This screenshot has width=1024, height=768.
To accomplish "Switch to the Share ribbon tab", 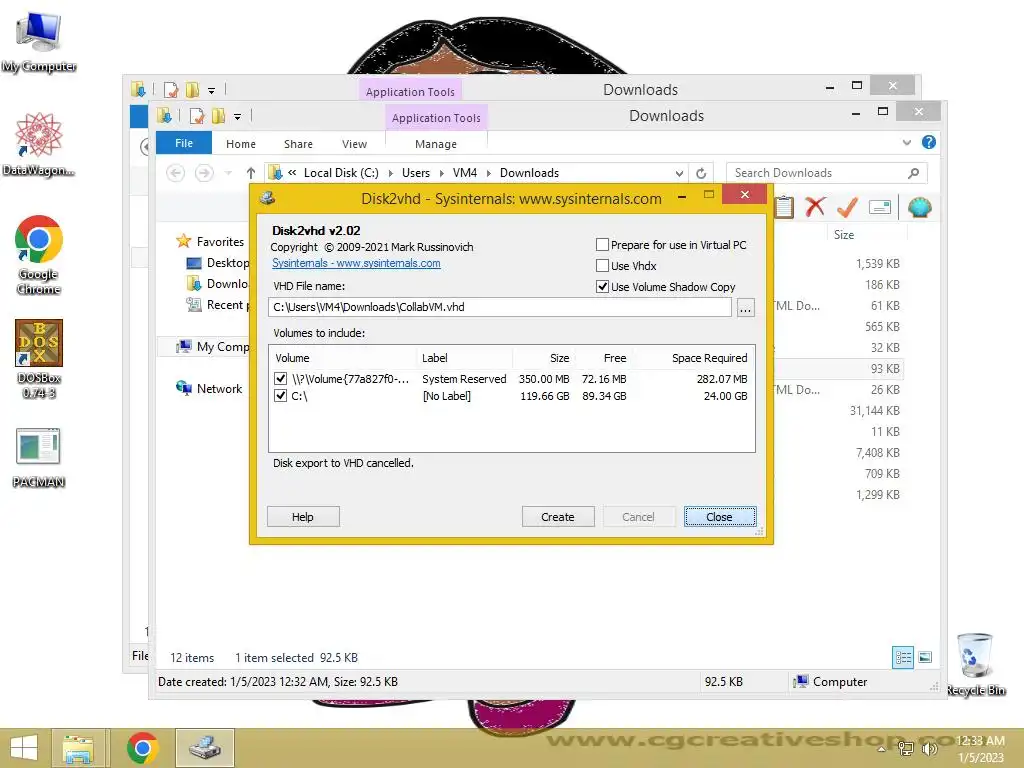I will [298, 144].
